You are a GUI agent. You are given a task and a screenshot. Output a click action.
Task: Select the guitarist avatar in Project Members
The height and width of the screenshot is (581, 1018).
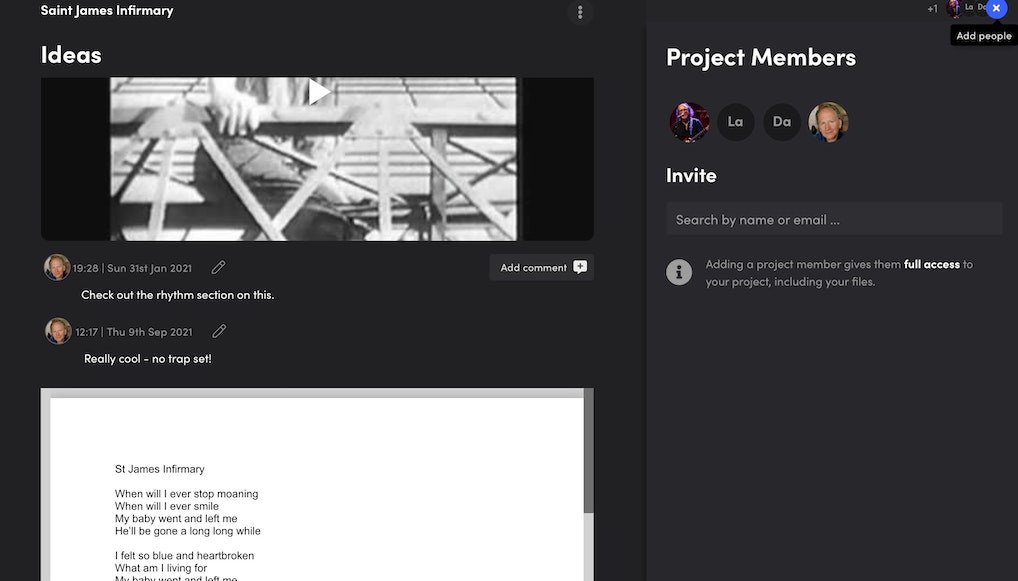pos(689,122)
